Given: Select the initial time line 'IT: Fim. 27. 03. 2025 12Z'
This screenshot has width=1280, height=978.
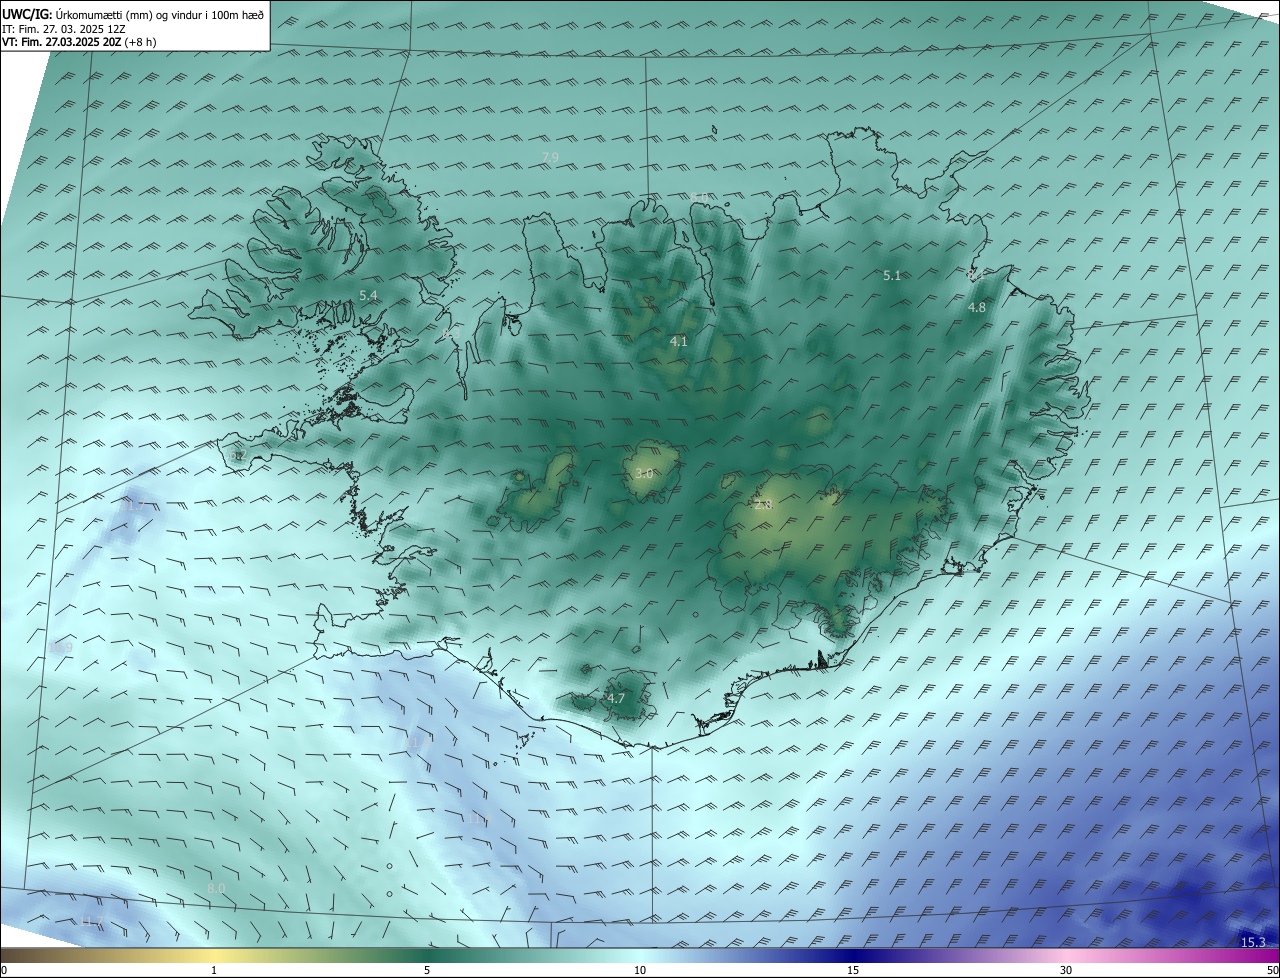Looking at the screenshot, I should point(63,29).
